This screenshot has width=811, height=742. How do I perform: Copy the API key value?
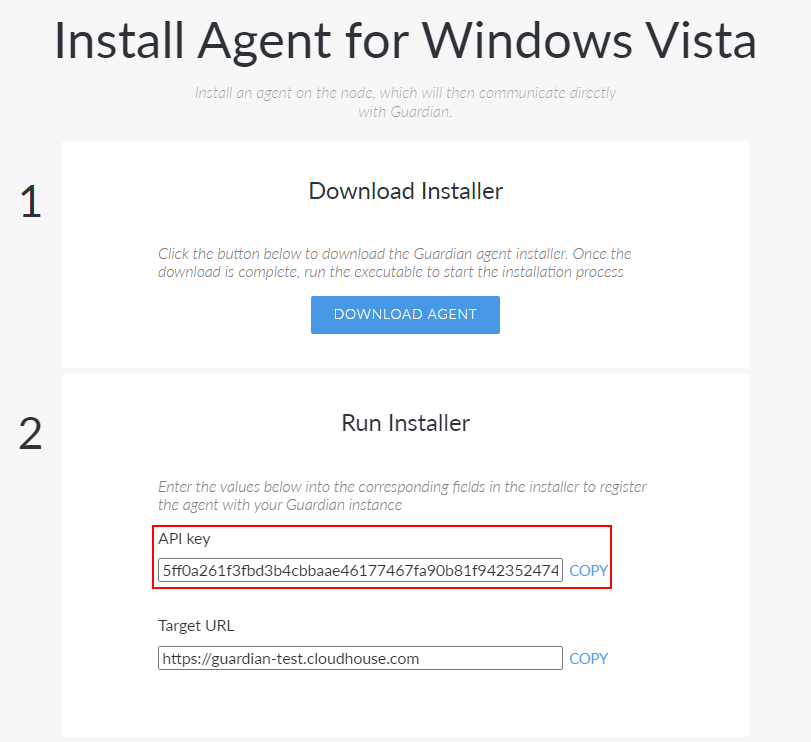(x=588, y=571)
